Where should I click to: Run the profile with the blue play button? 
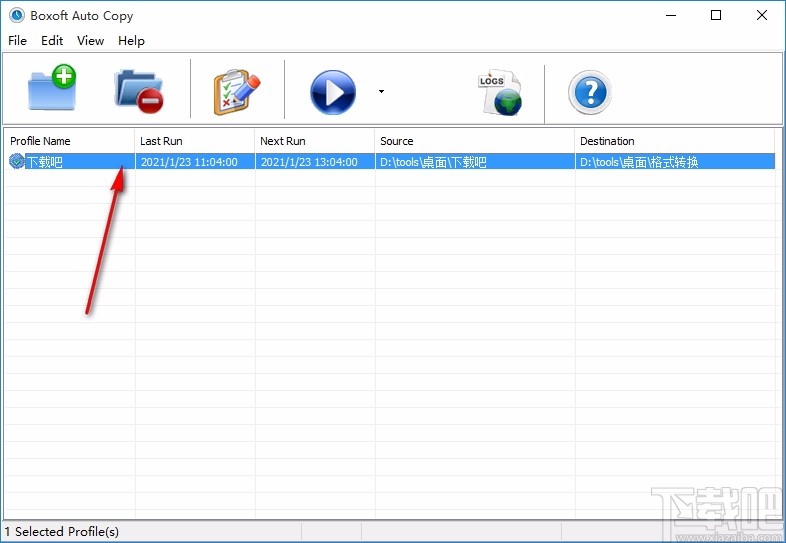click(x=333, y=92)
